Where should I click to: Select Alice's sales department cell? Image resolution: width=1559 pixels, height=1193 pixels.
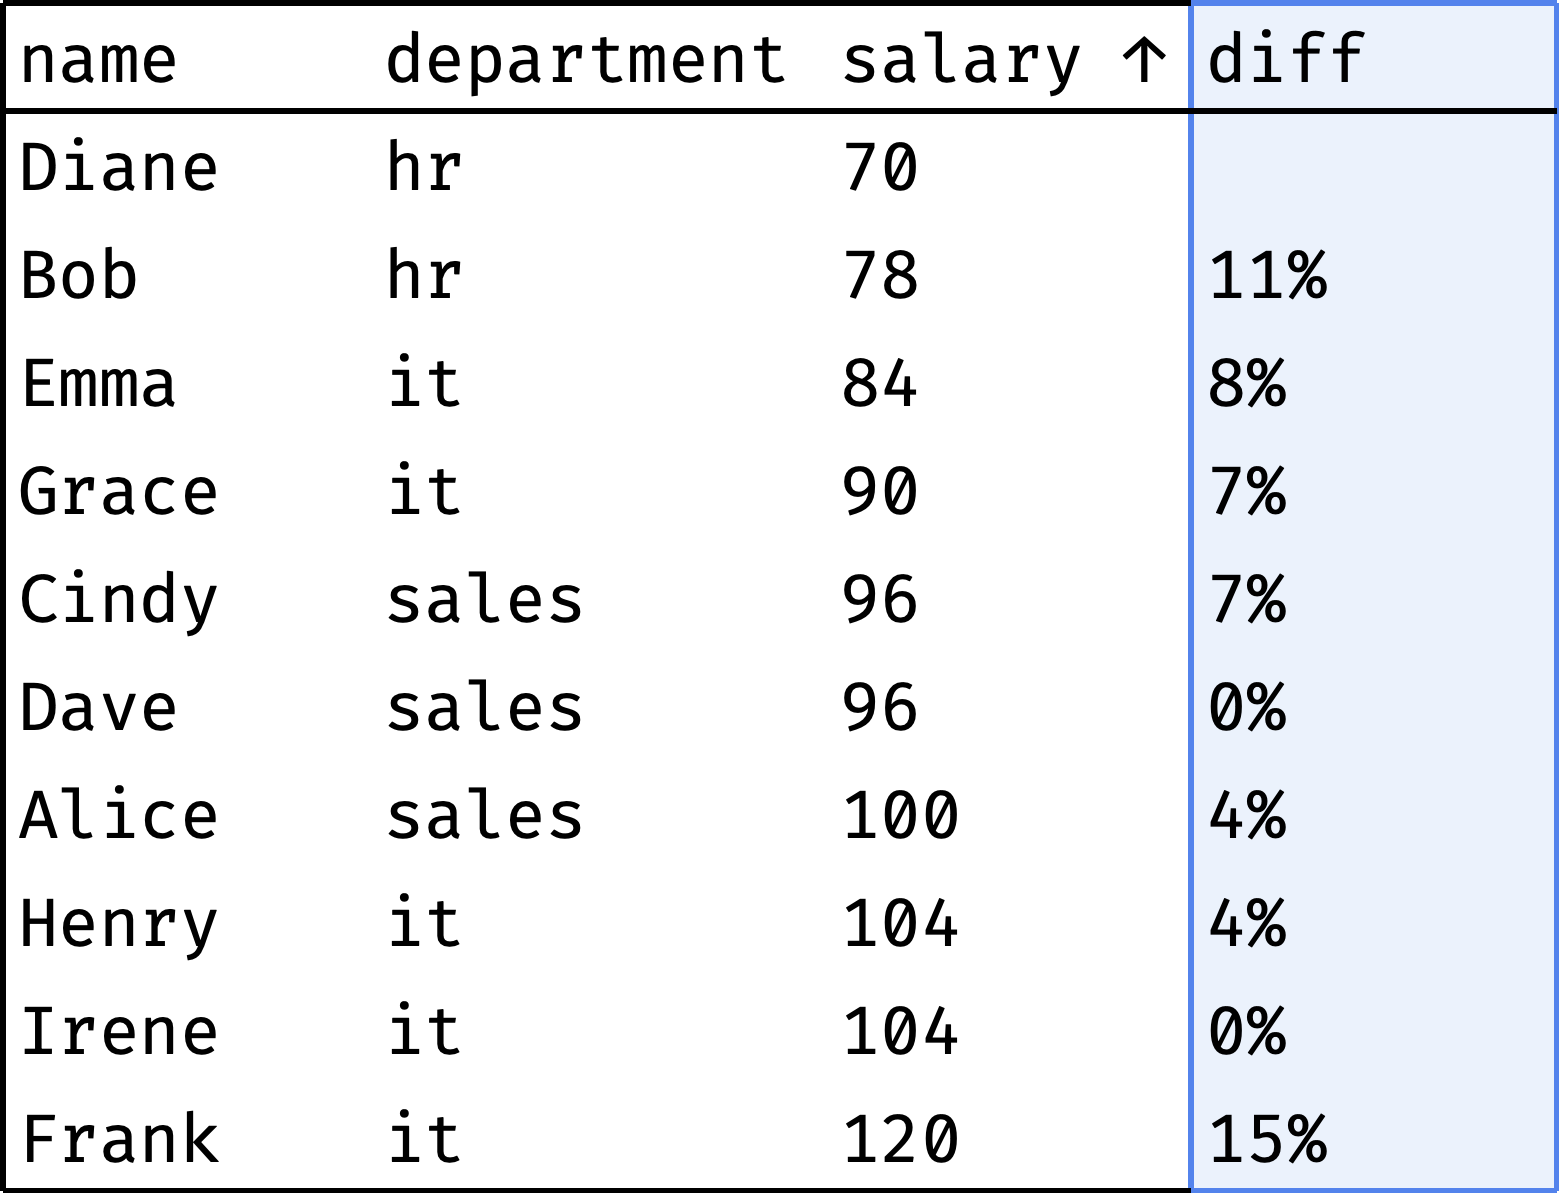click(x=485, y=815)
